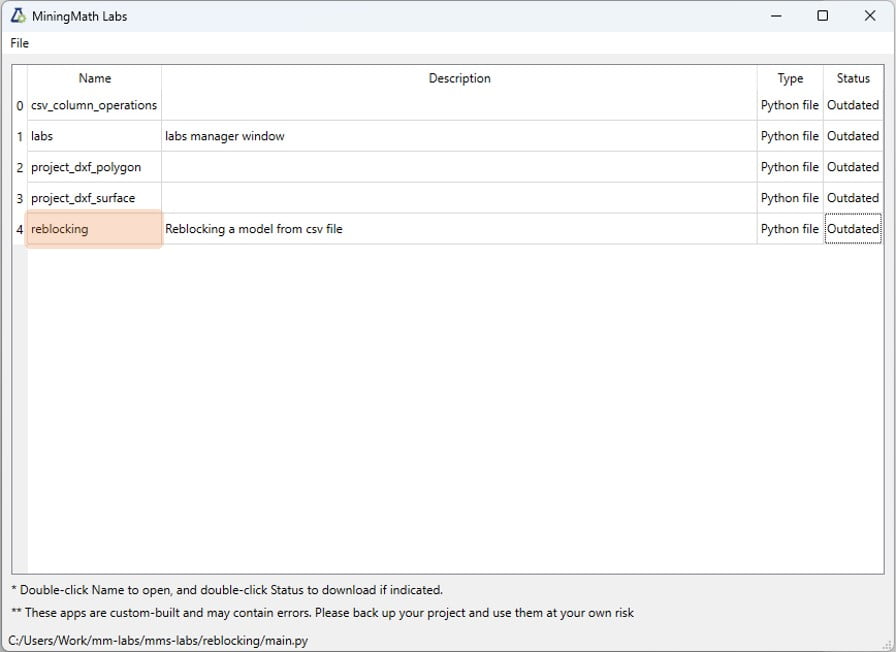This screenshot has height=652, width=896.
Task: Maximize the MiningMath Labs window
Action: point(822,16)
